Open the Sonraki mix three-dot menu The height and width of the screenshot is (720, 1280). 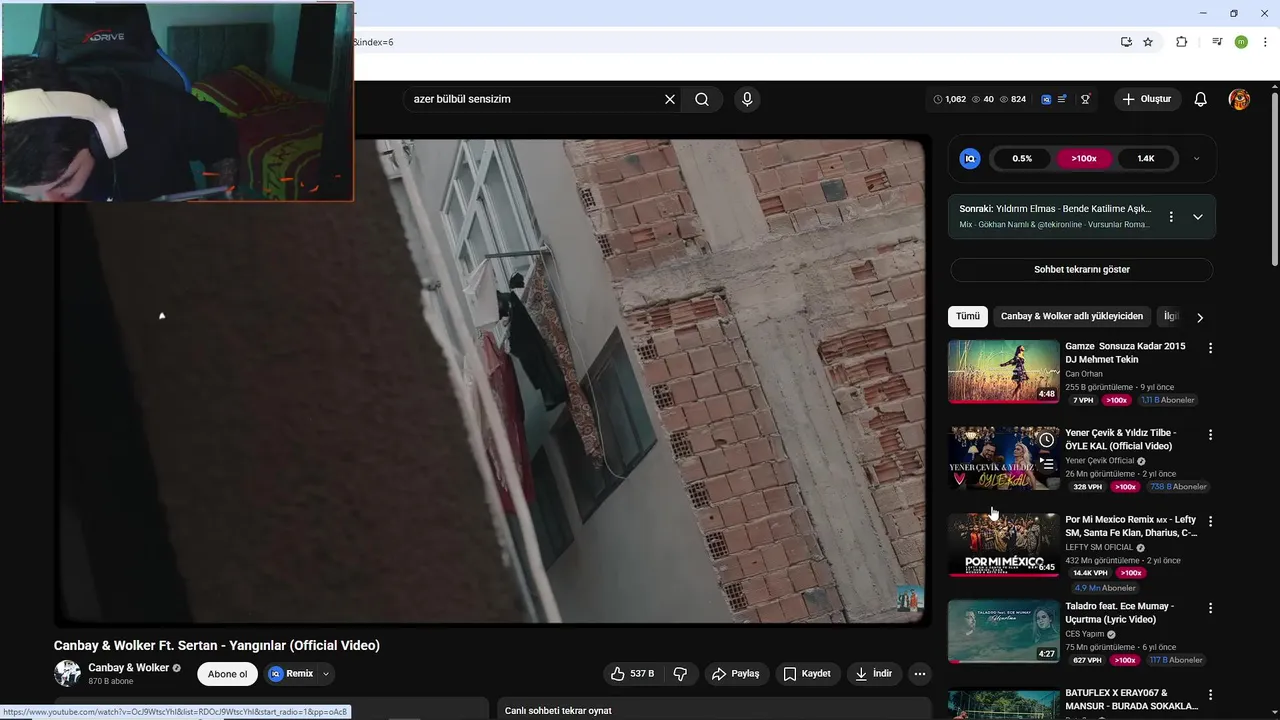pyautogui.click(x=1171, y=216)
